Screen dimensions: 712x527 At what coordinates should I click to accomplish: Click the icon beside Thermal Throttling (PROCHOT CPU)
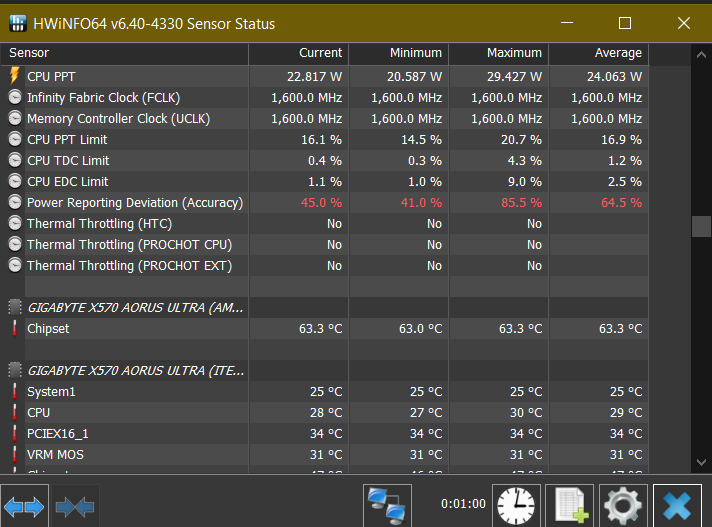[x=15, y=245]
